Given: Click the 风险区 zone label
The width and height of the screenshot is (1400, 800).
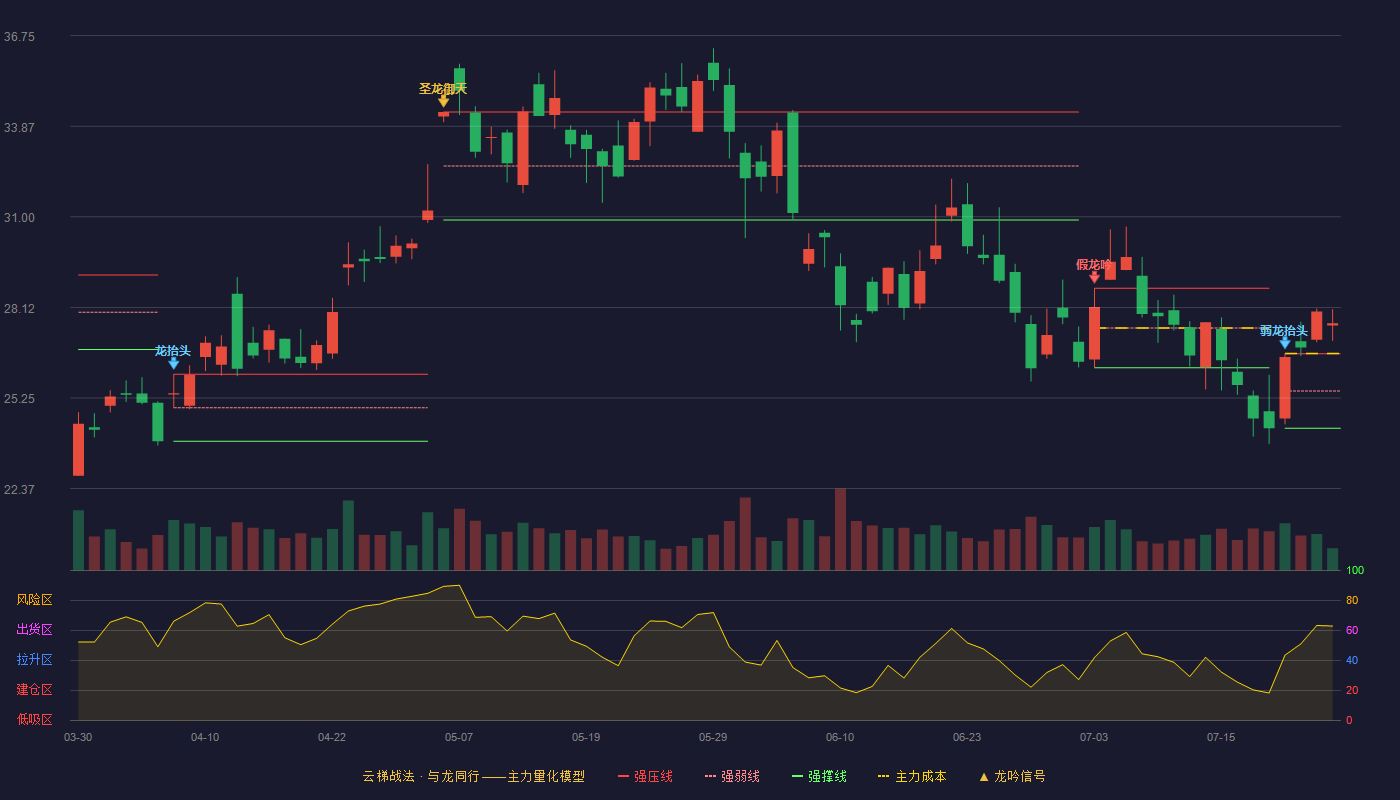Looking at the screenshot, I should pyautogui.click(x=34, y=600).
